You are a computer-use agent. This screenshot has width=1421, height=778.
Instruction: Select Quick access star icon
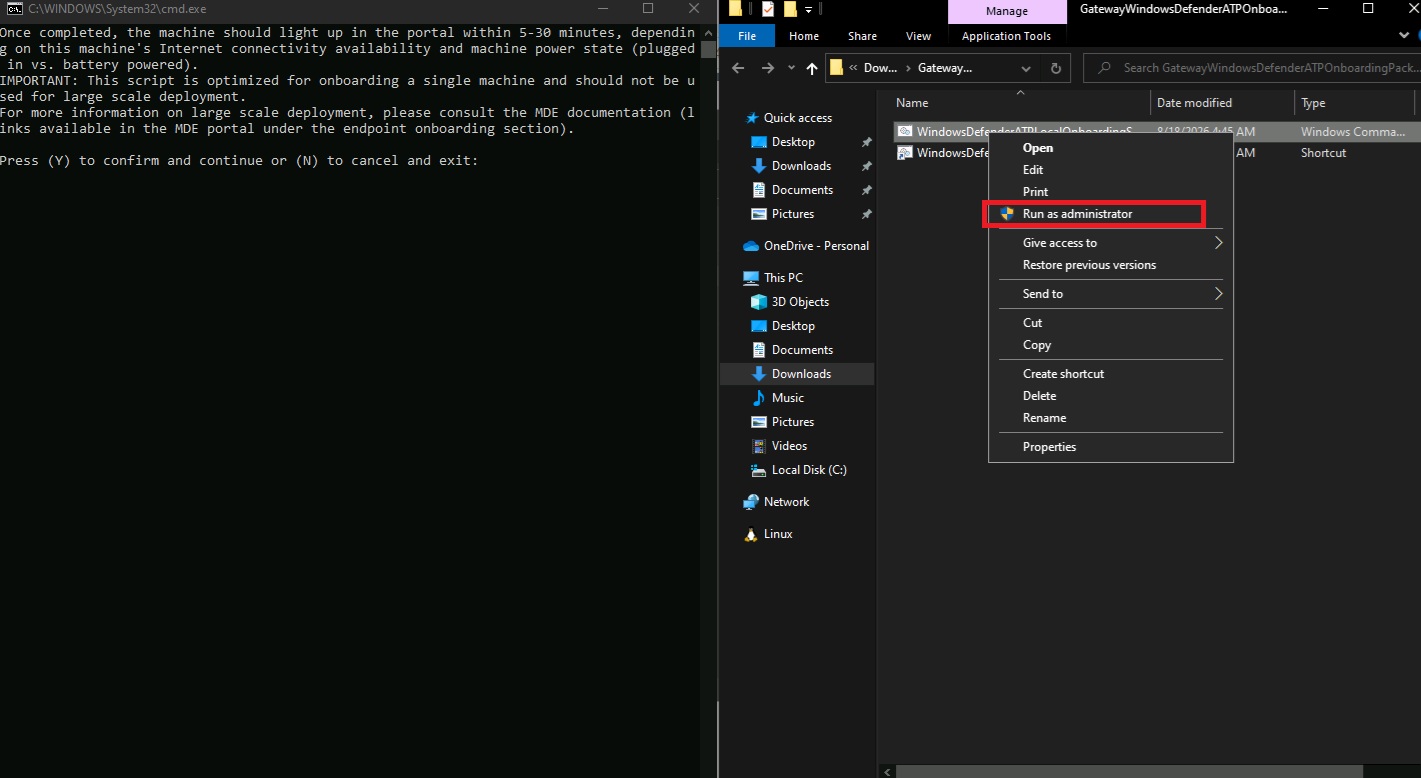tap(752, 118)
